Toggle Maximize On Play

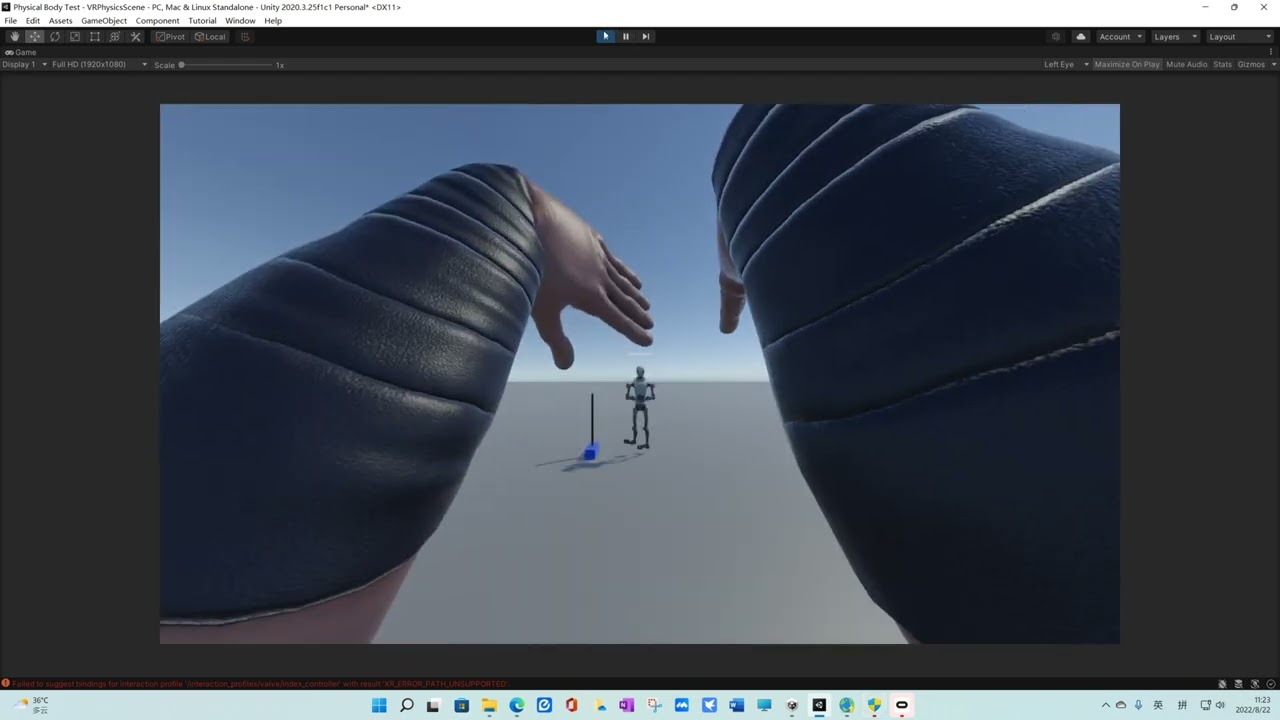(x=1127, y=64)
